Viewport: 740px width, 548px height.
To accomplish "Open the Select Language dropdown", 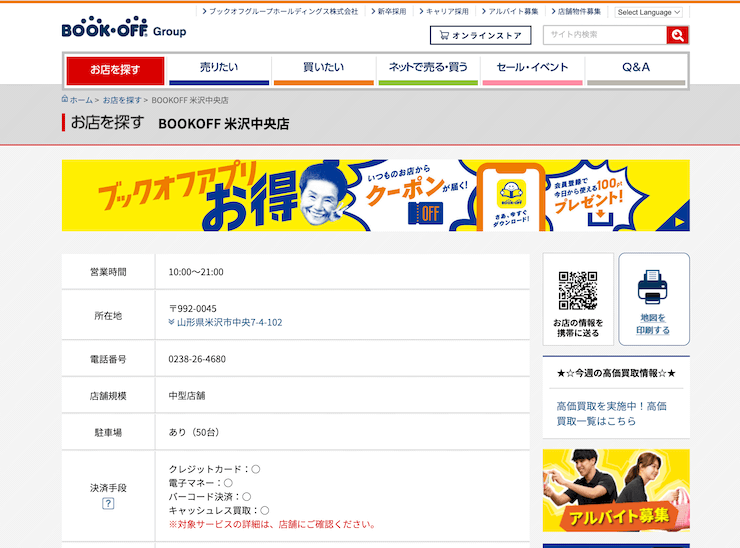I will coord(648,12).
